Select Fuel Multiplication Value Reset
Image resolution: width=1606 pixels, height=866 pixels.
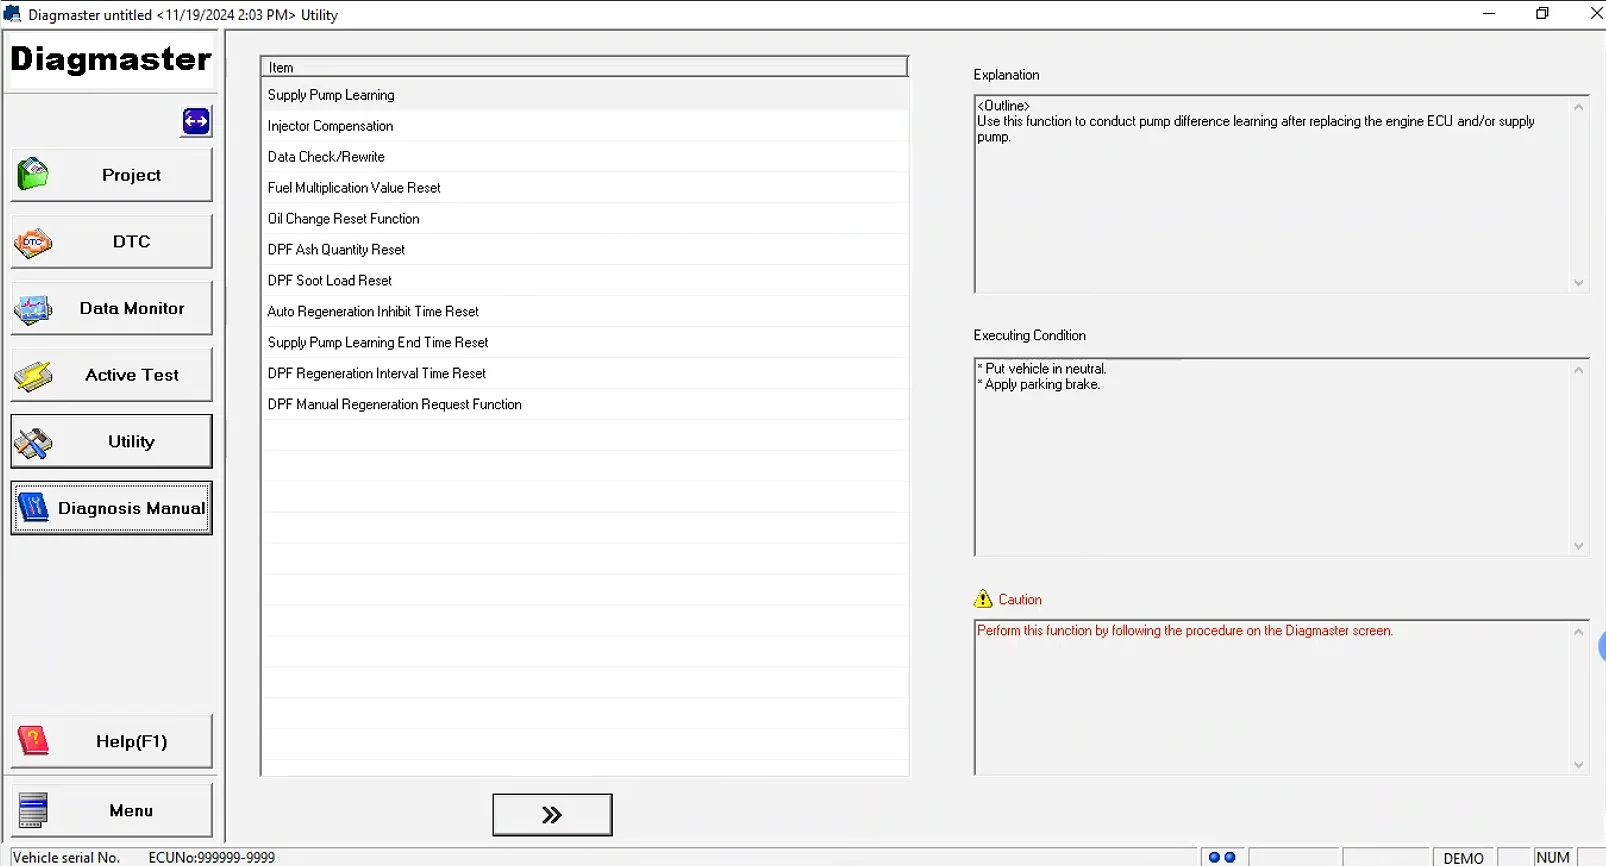(x=585, y=188)
